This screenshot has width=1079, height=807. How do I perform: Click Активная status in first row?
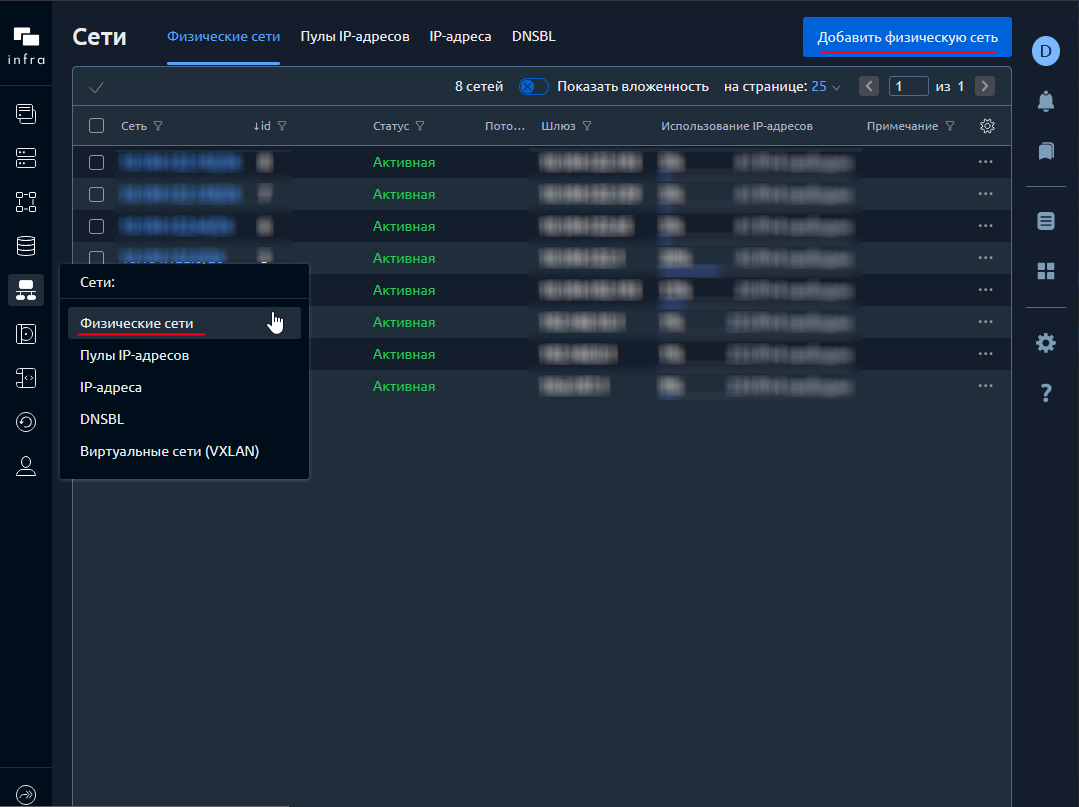404,162
